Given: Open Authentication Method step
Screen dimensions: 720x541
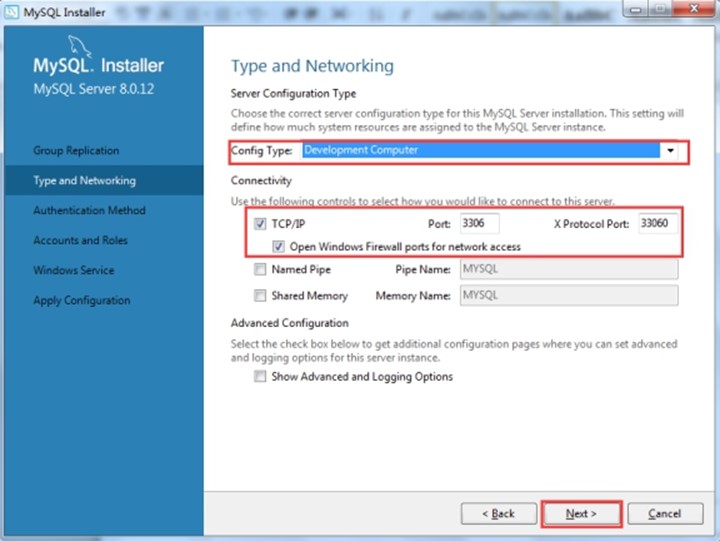Looking at the screenshot, I should [x=90, y=210].
